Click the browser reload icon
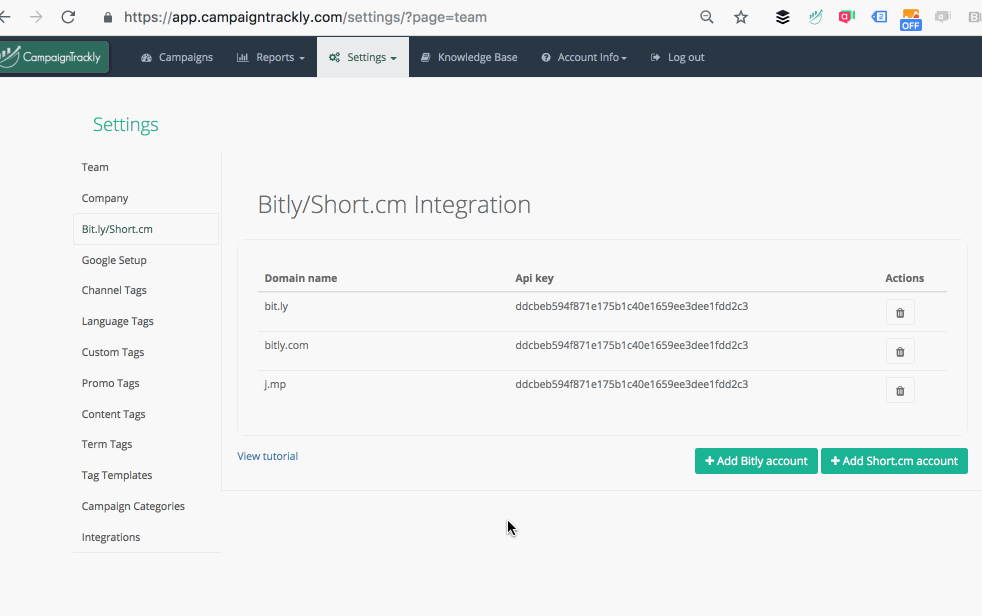The width and height of the screenshot is (982, 616). pos(68,17)
